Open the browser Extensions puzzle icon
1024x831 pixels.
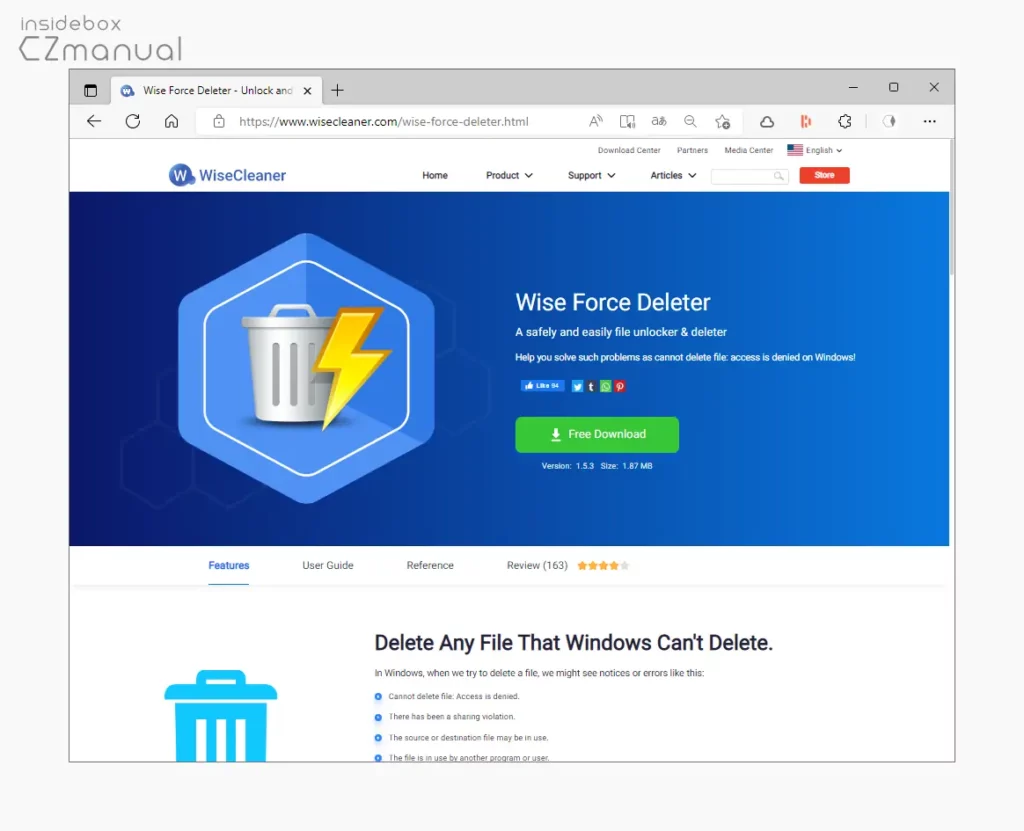coord(844,121)
